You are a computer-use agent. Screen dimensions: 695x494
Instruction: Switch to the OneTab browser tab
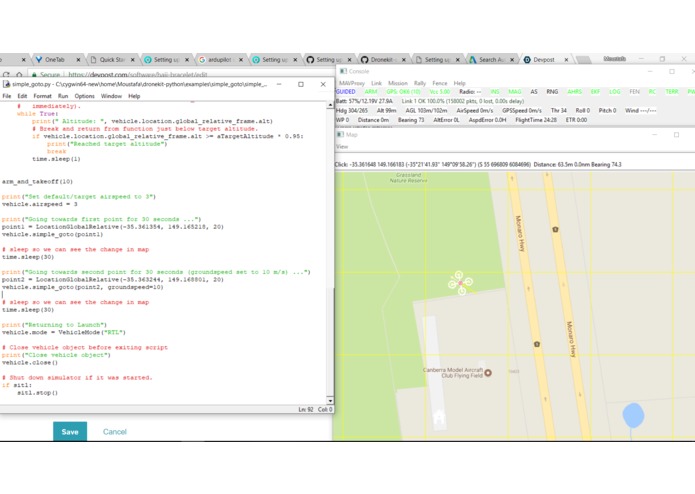click(x=55, y=60)
